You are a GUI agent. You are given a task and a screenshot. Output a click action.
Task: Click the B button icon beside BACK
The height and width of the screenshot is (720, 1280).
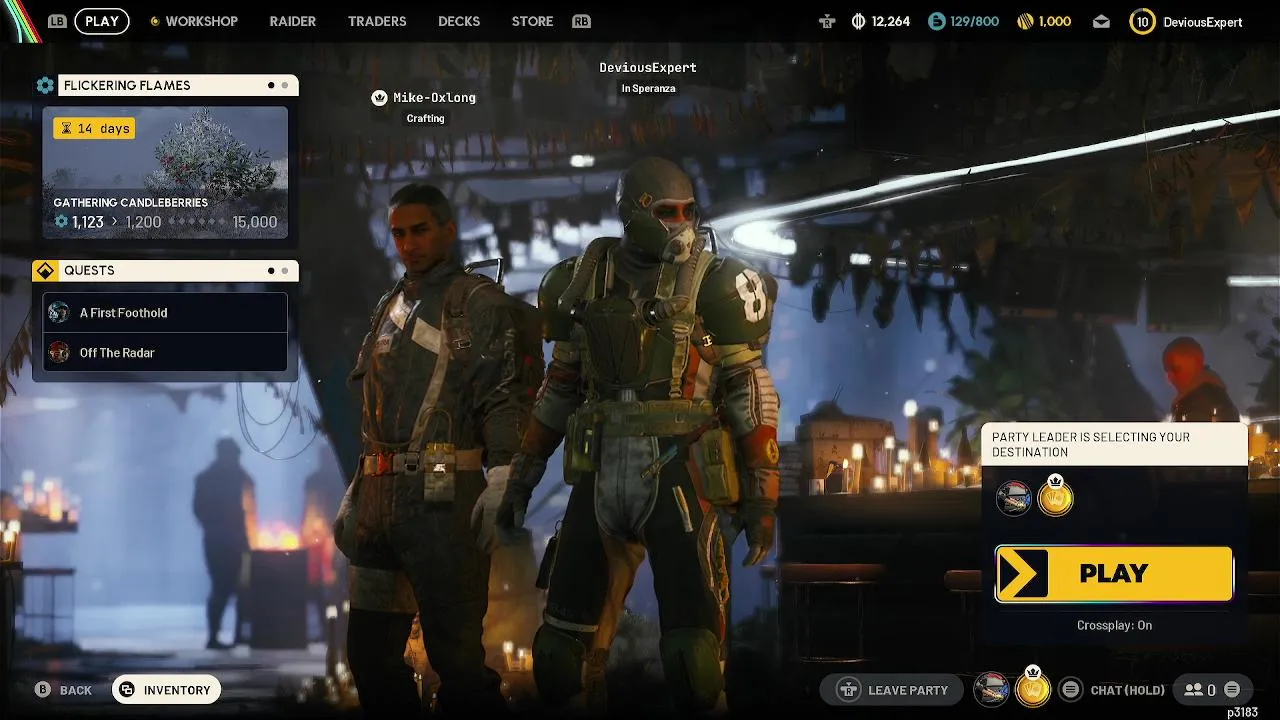click(43, 690)
